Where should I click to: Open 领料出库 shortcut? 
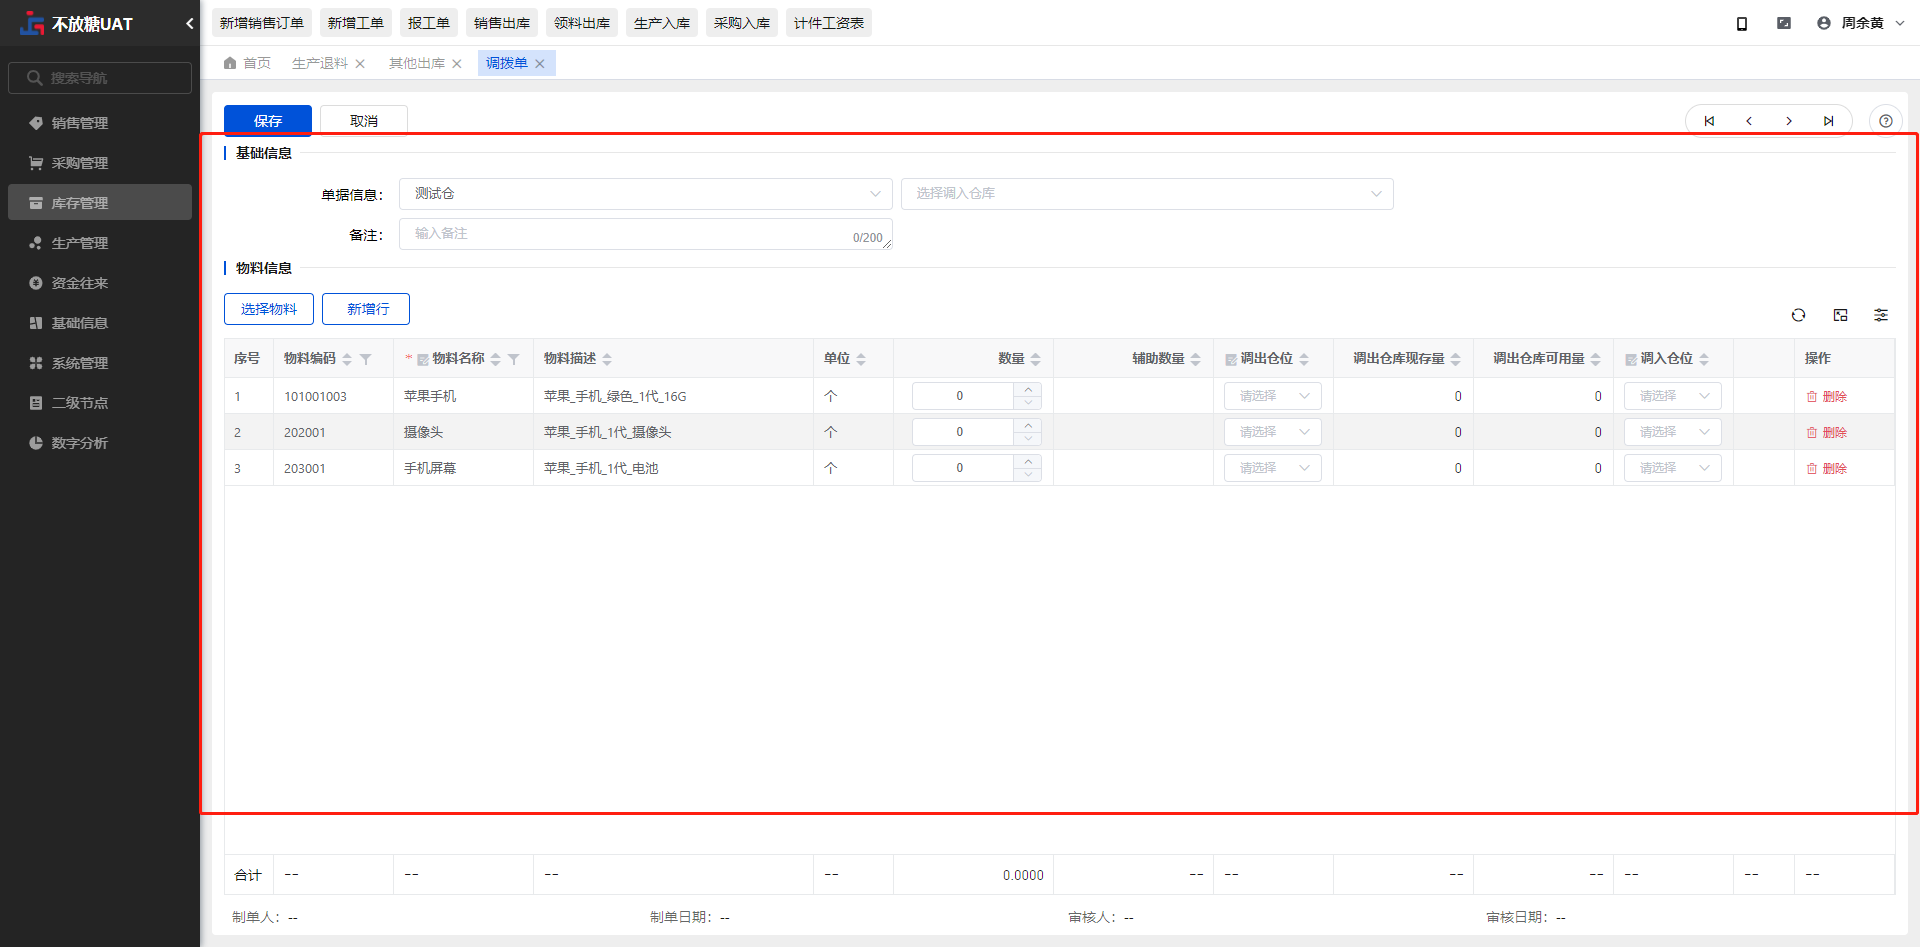[x=582, y=23]
